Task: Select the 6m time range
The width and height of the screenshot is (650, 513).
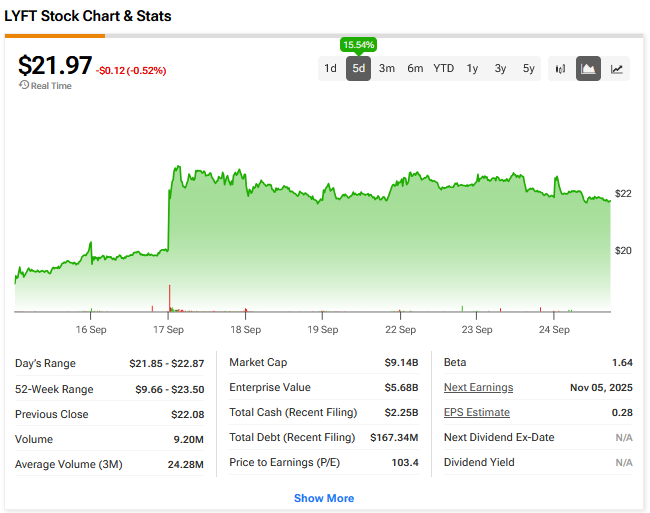Action: click(x=415, y=68)
